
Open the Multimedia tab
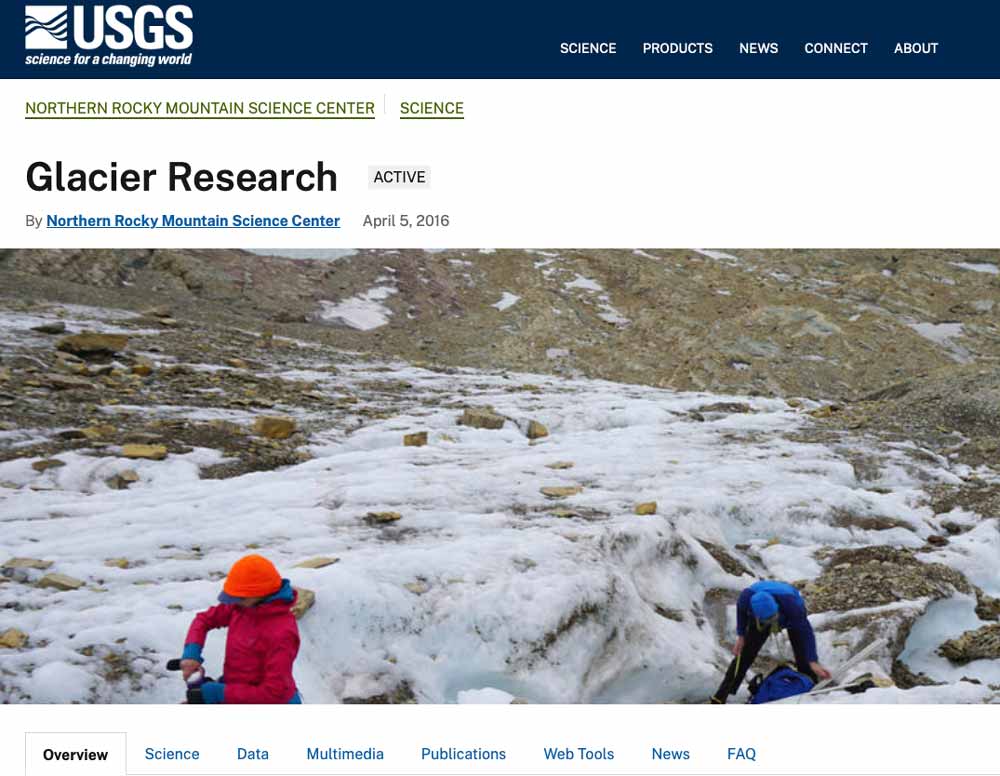point(345,754)
